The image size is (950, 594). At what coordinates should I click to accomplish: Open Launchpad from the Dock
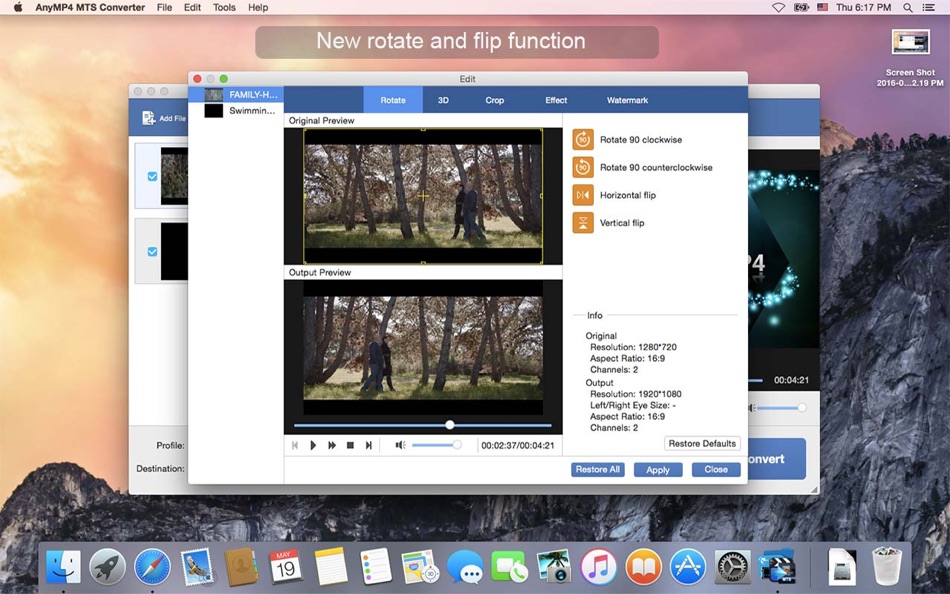point(107,565)
